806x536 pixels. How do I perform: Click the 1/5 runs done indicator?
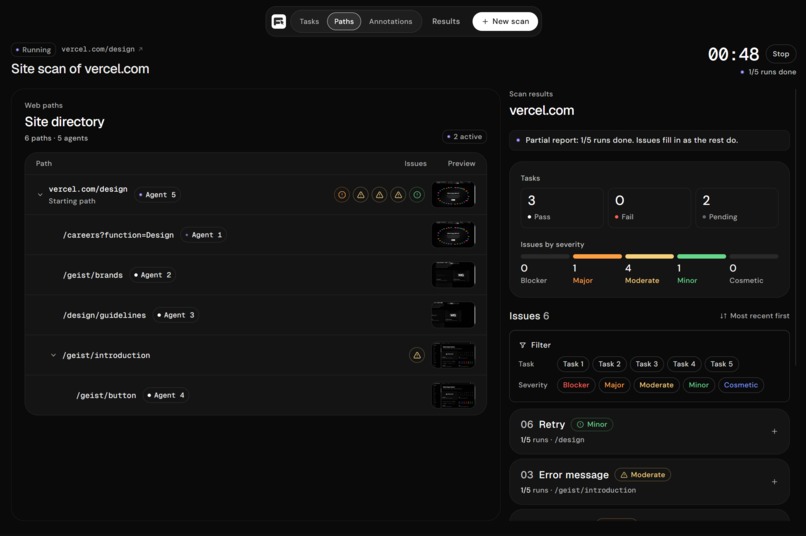768,72
